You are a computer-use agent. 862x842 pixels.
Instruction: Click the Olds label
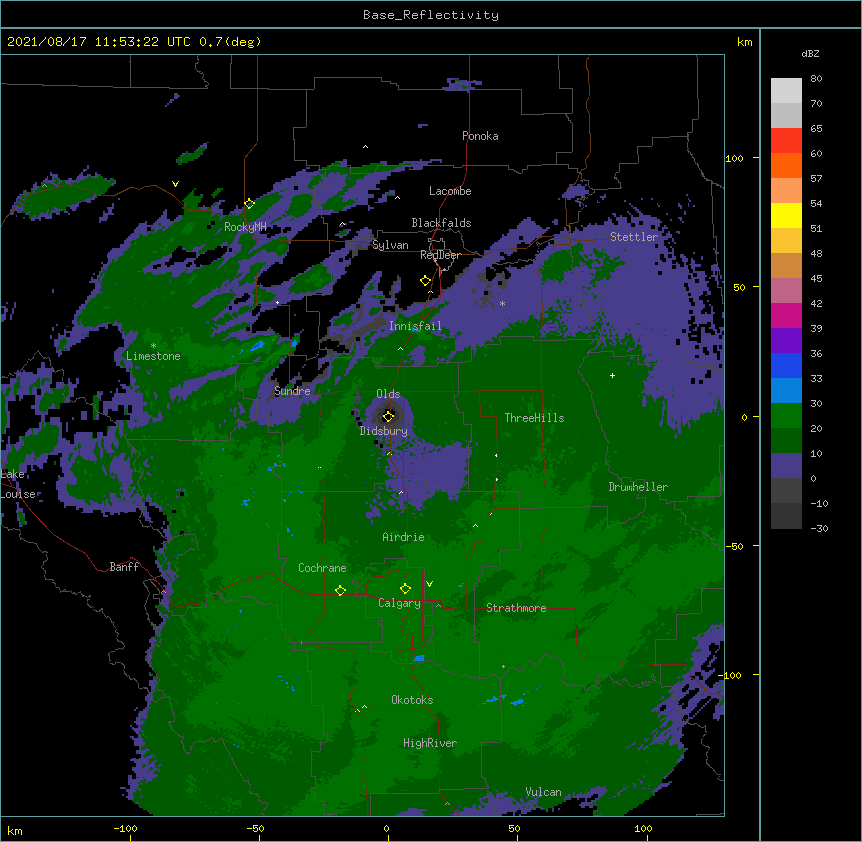coord(388,394)
